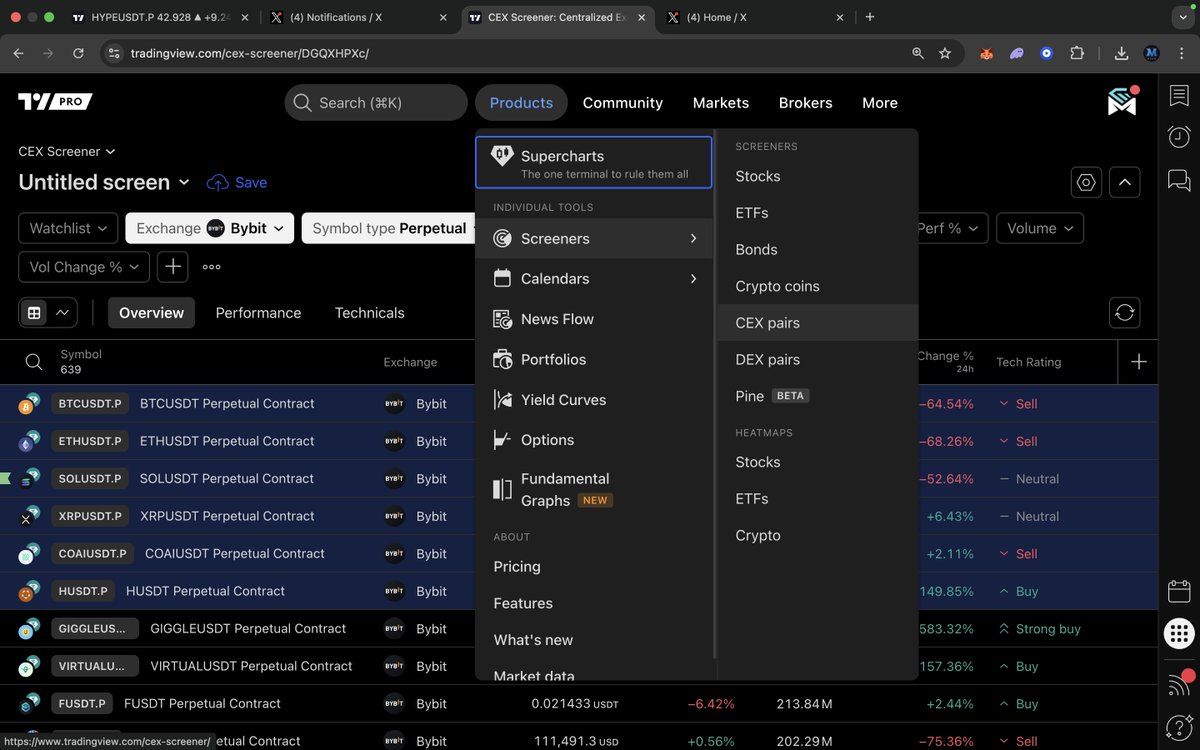Switch to table view layout toggle
Image resolution: width=1200 pixels, height=750 pixels.
(x=34, y=313)
